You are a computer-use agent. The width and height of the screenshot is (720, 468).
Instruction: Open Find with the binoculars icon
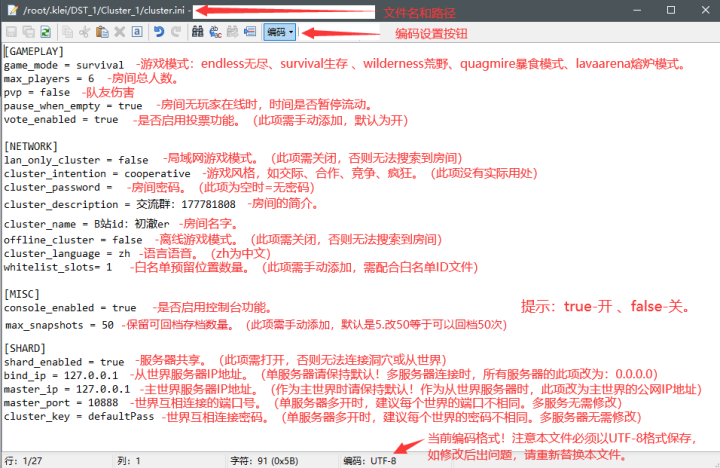pyautogui.click(x=197, y=32)
